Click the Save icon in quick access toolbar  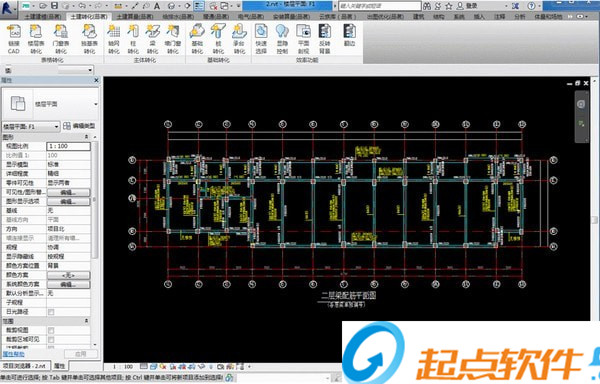coord(54,6)
